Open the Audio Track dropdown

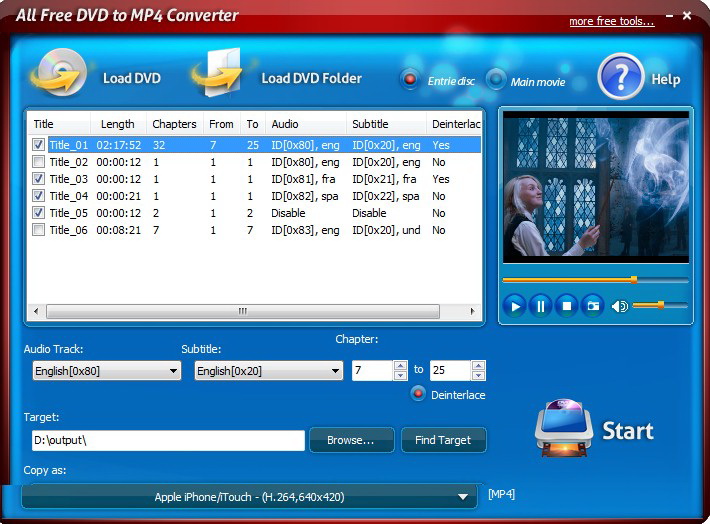point(107,371)
